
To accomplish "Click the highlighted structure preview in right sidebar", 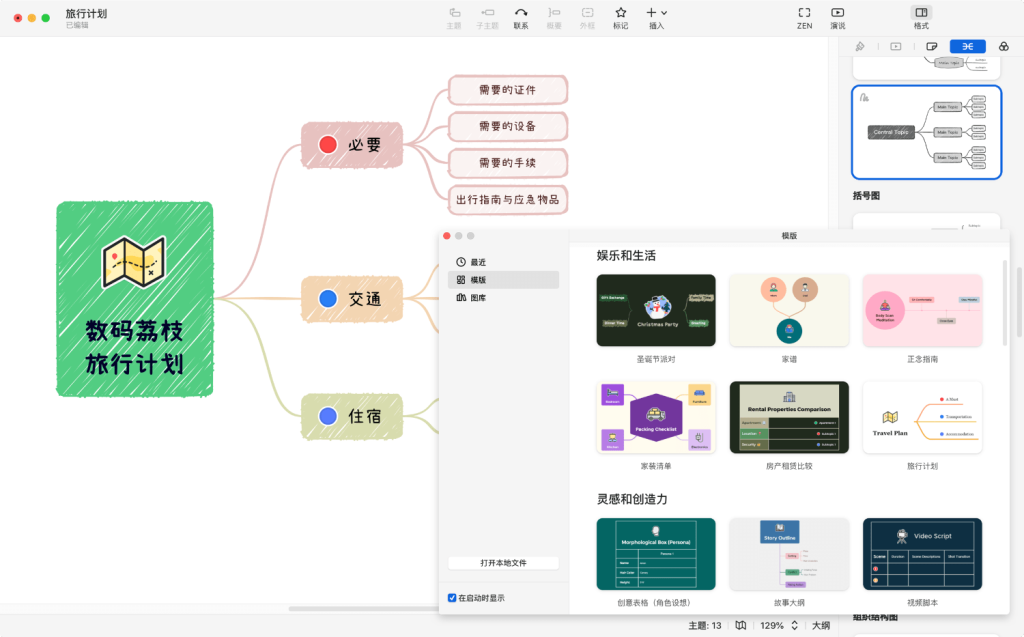I will (926, 131).
